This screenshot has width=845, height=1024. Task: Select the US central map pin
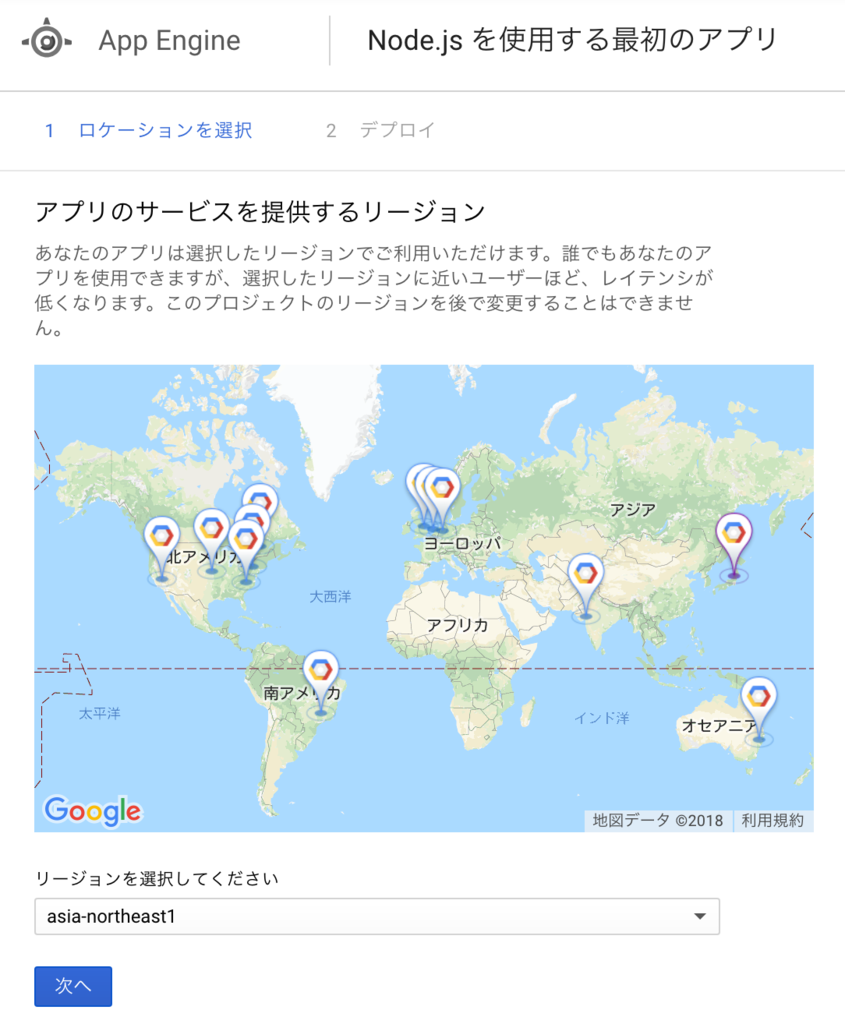tap(211, 541)
